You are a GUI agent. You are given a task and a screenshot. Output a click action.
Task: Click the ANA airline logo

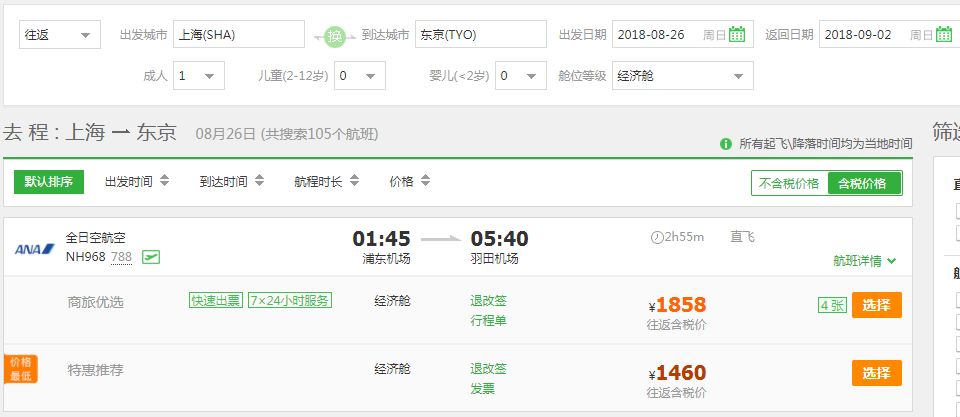(34, 249)
